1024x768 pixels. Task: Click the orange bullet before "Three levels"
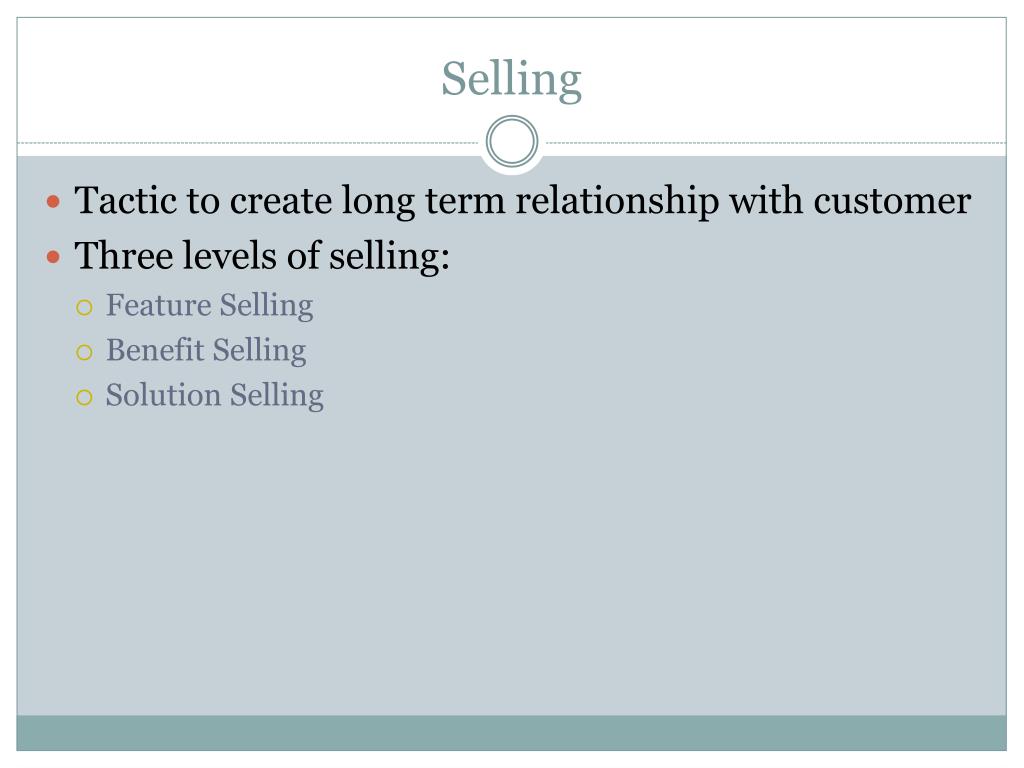[54, 257]
